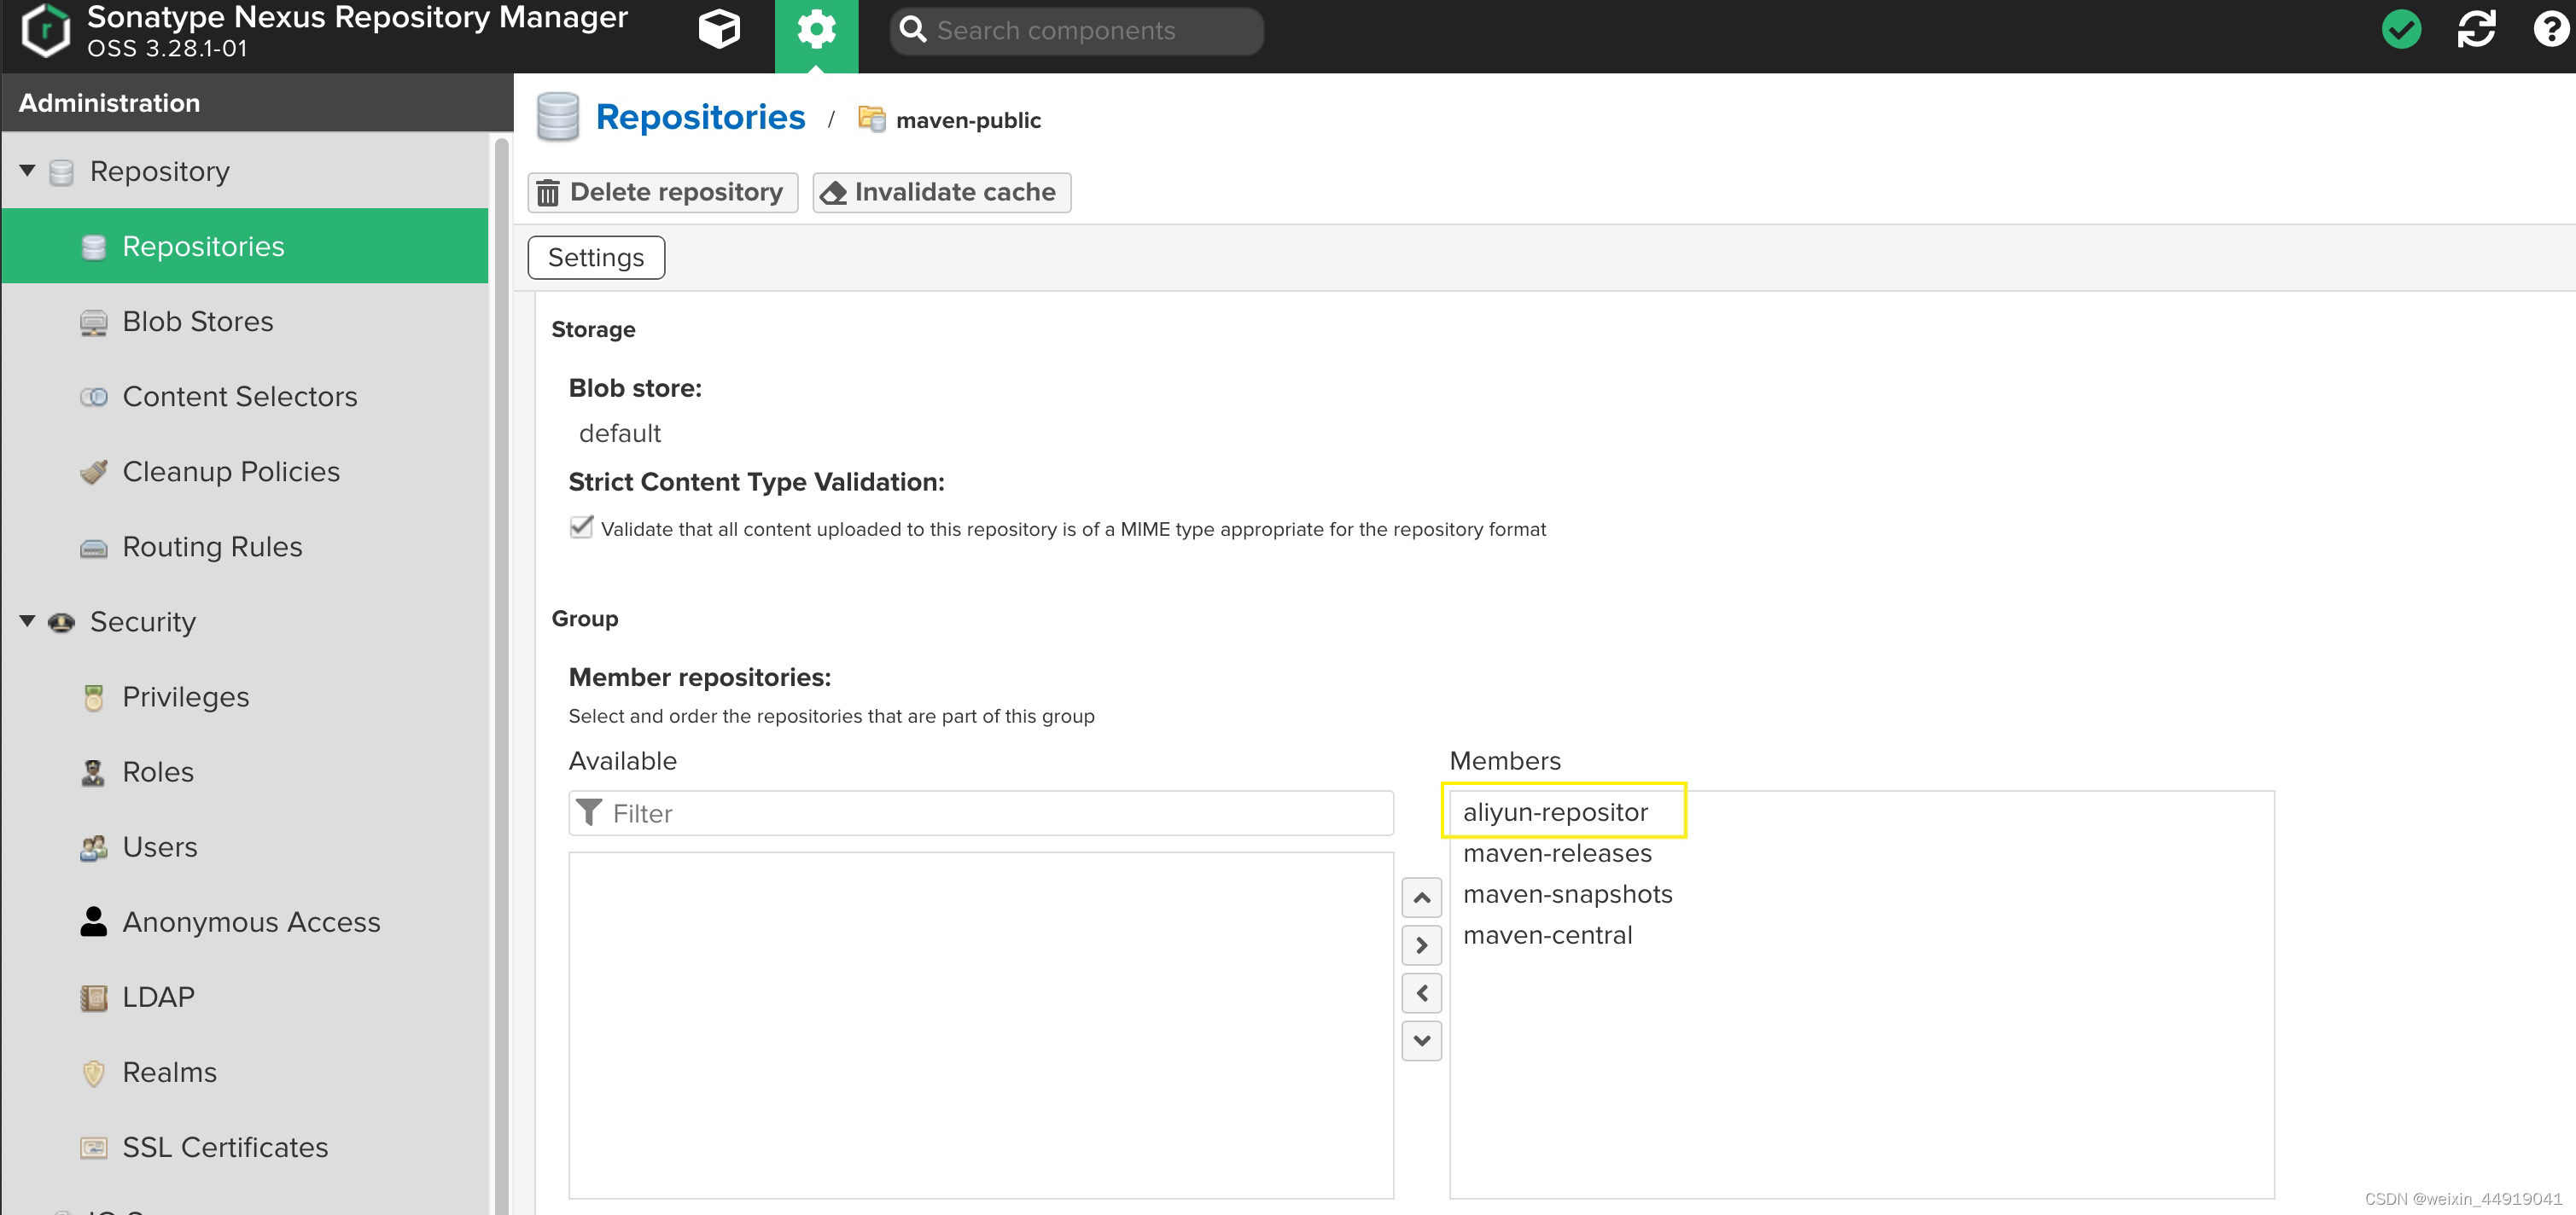Move selected member up with up-arrow button
This screenshot has width=2576, height=1215.
(1421, 898)
